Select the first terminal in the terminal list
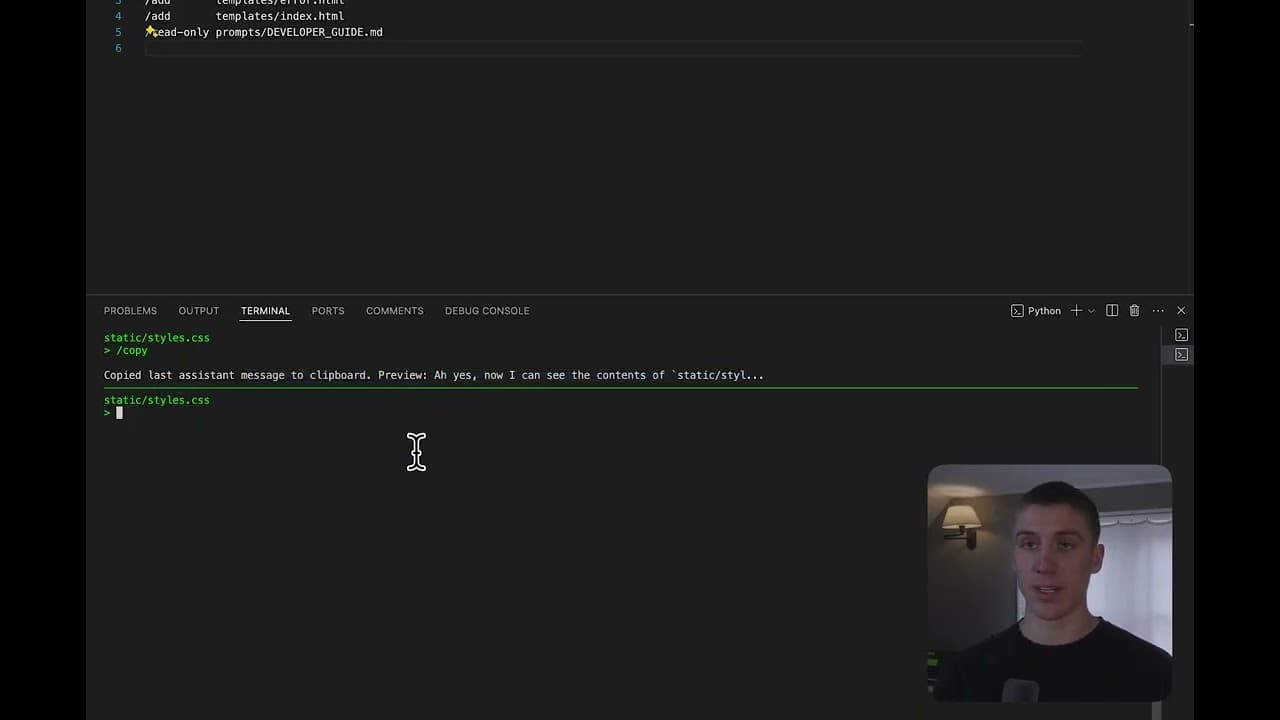The image size is (1280, 720). [1181, 335]
